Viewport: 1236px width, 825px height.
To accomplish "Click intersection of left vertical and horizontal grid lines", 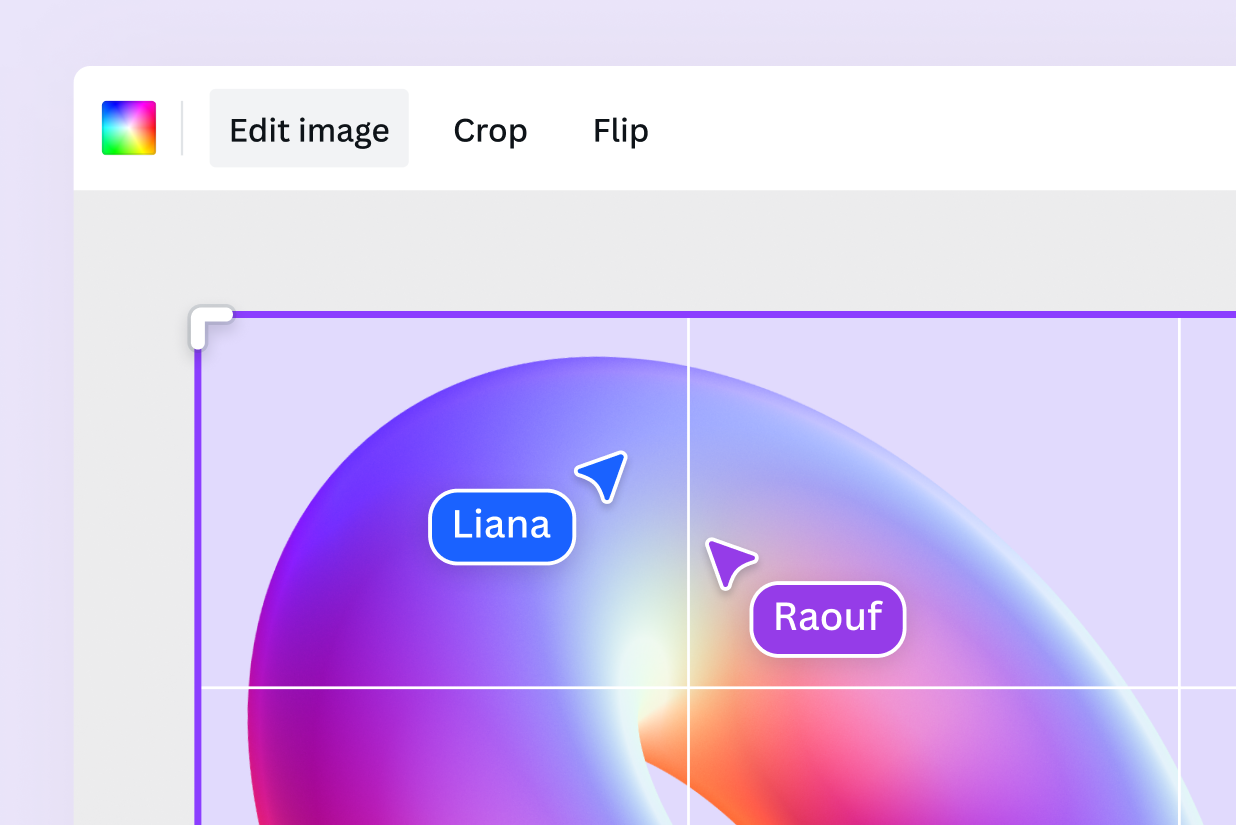I will tap(688, 688).
